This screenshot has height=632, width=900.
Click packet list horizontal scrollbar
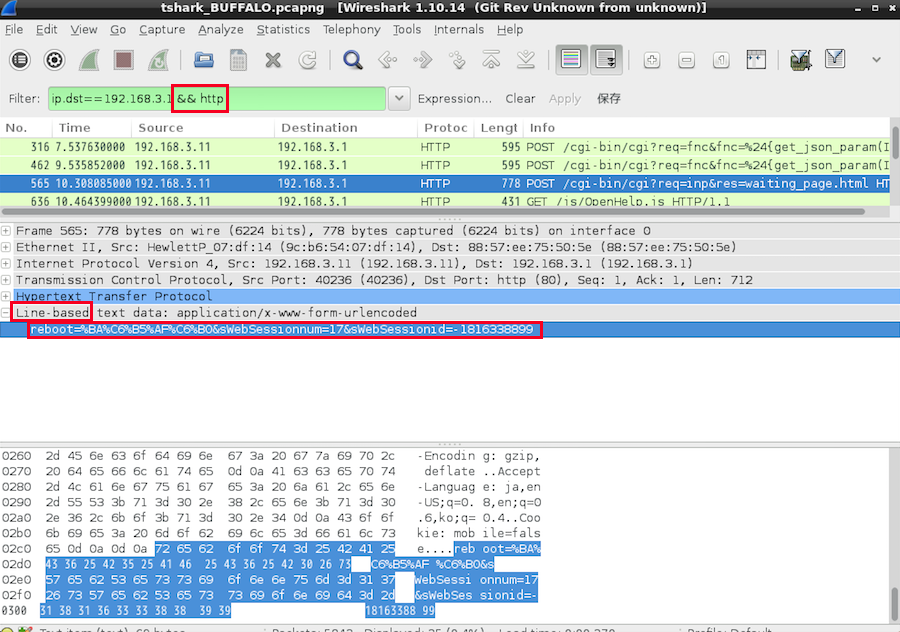tap(432, 211)
